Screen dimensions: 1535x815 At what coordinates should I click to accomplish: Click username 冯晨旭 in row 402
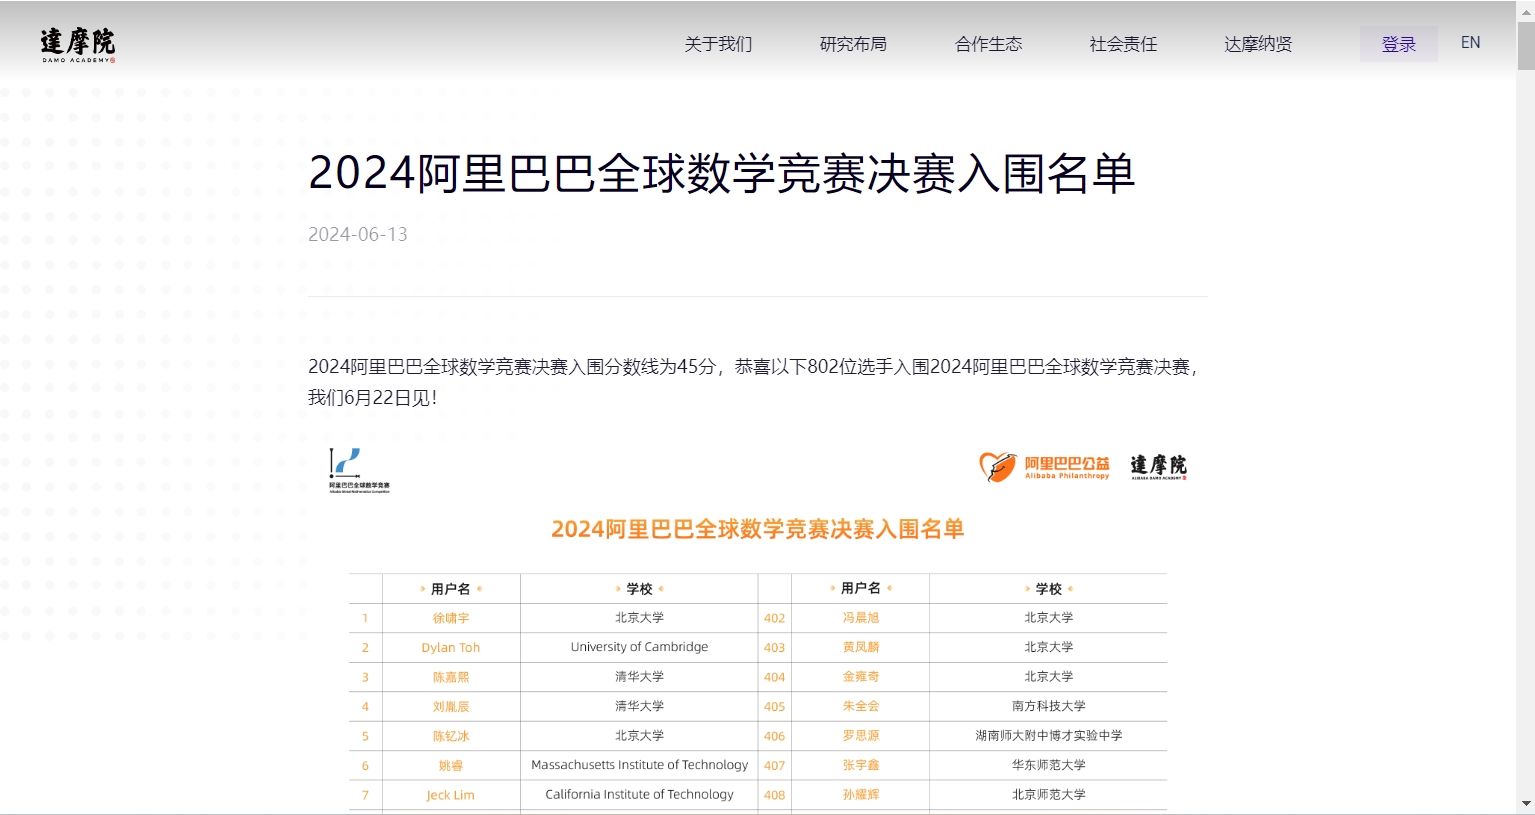[x=860, y=618]
